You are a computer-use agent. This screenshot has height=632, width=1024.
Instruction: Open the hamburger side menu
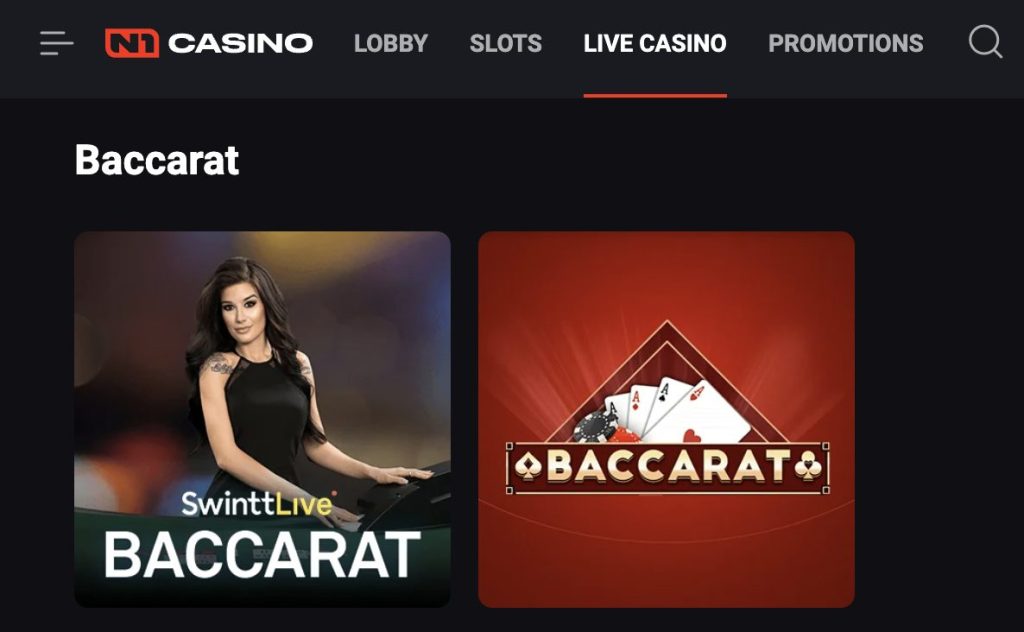(x=56, y=43)
